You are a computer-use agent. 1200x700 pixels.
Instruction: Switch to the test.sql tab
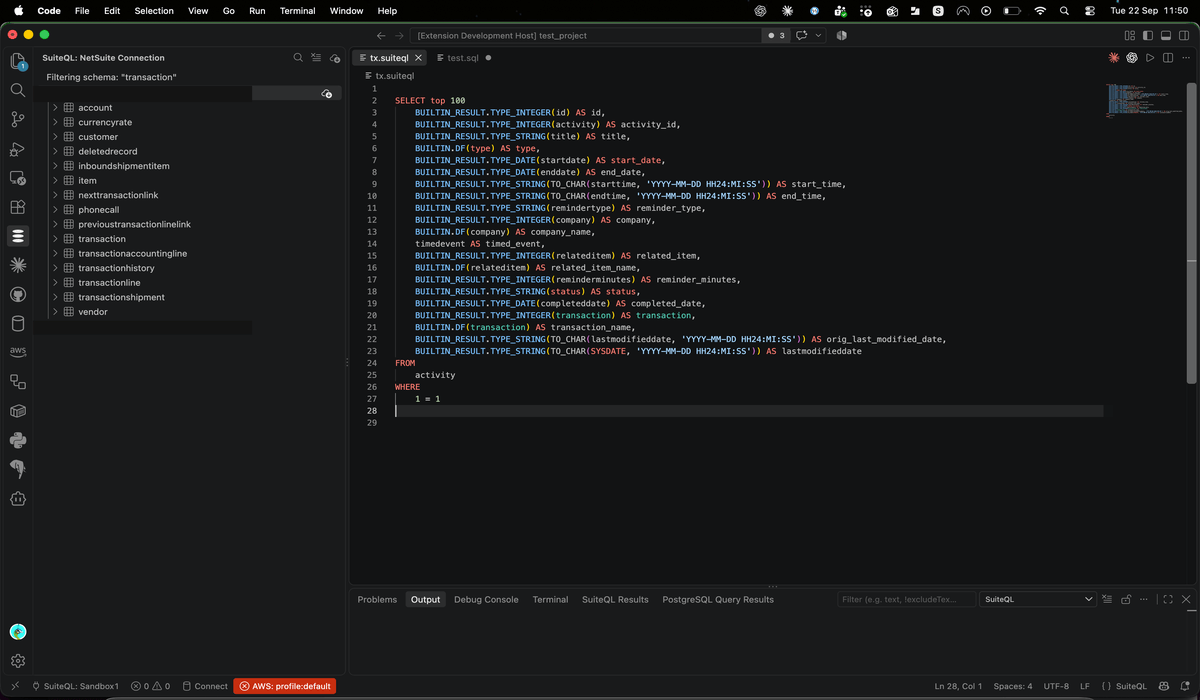point(463,58)
